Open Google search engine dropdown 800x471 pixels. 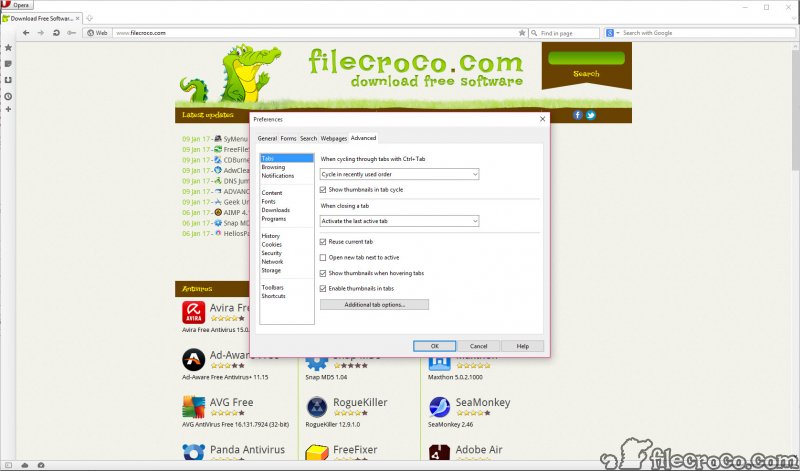(x=612, y=33)
